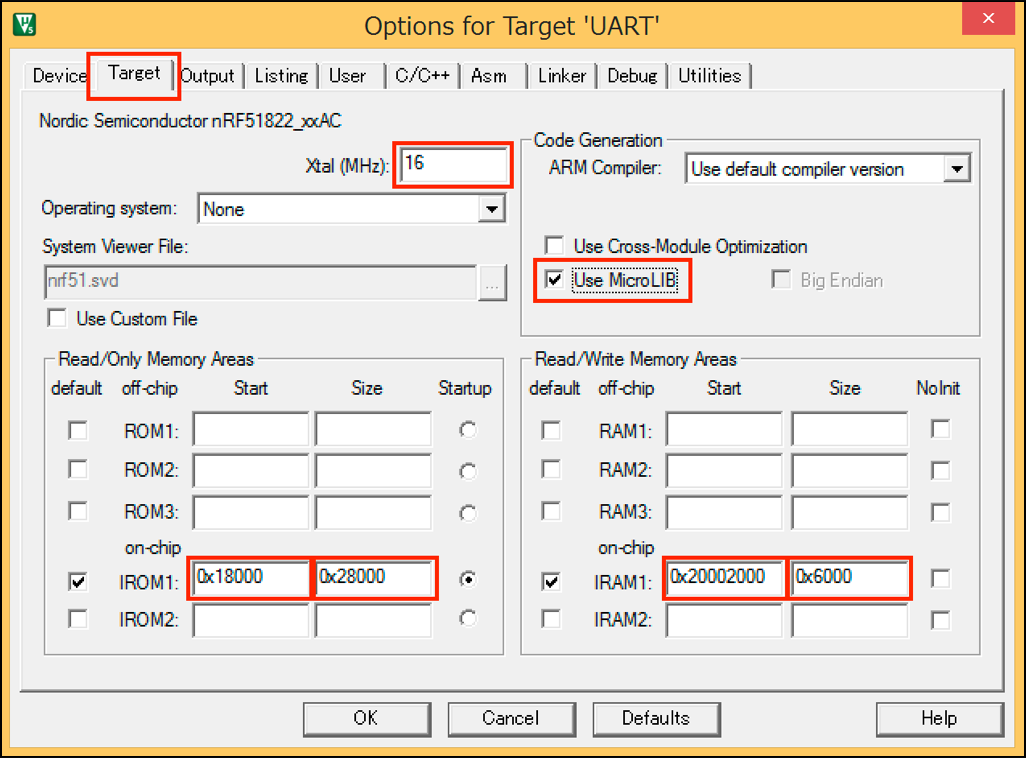
Task: Click the System Viewer File browse button
Action: point(490,282)
